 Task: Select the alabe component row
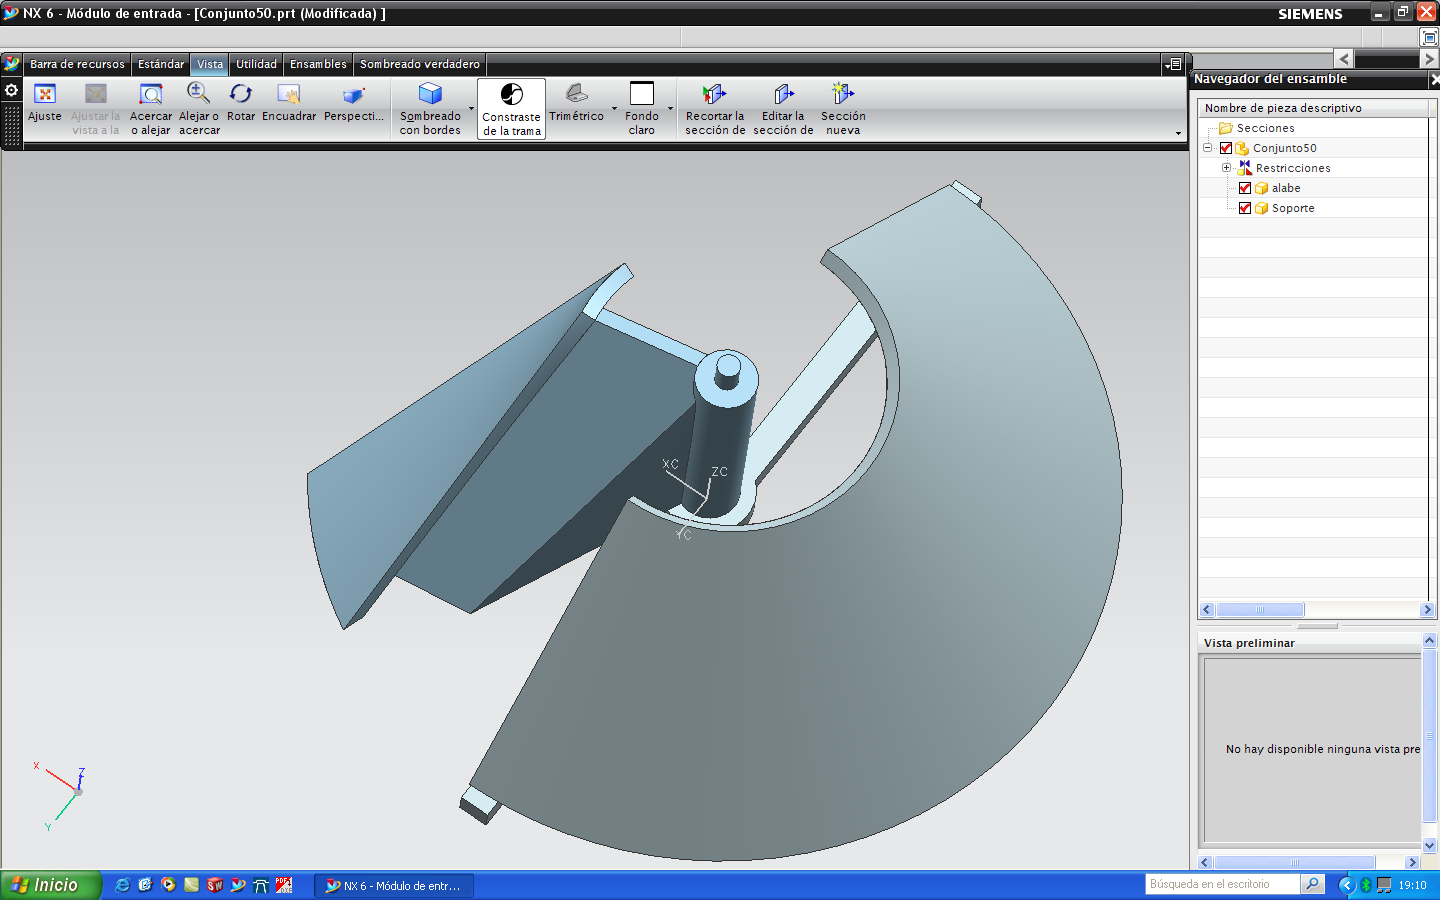coord(1286,188)
